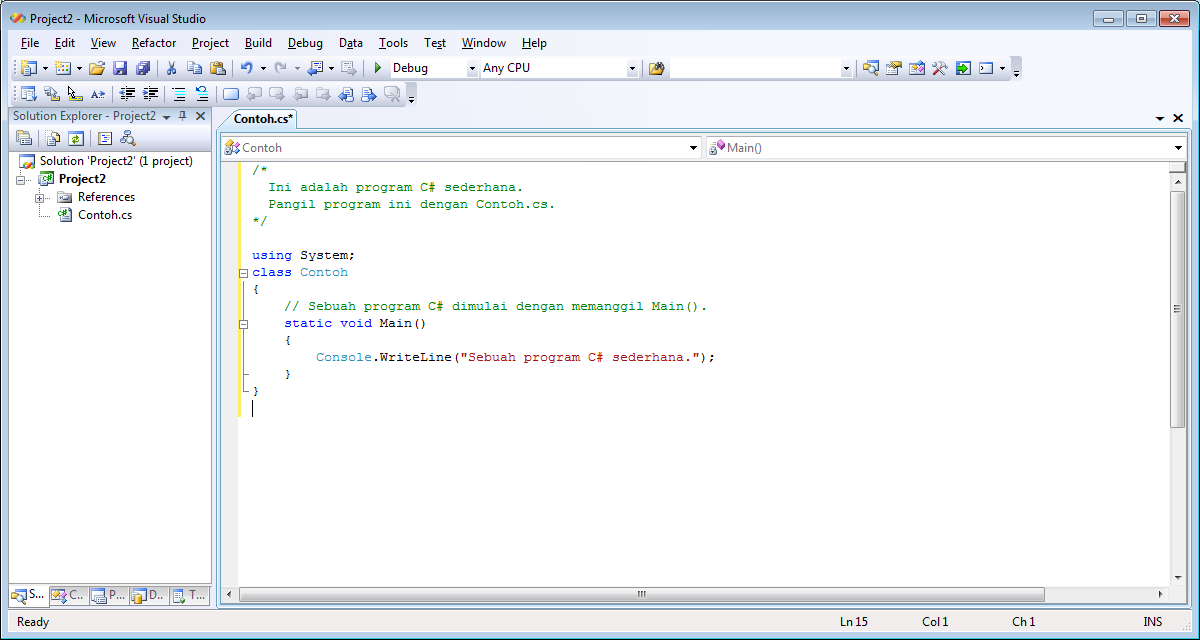Expand the References node under Project2
1200x640 pixels.
click(41, 197)
